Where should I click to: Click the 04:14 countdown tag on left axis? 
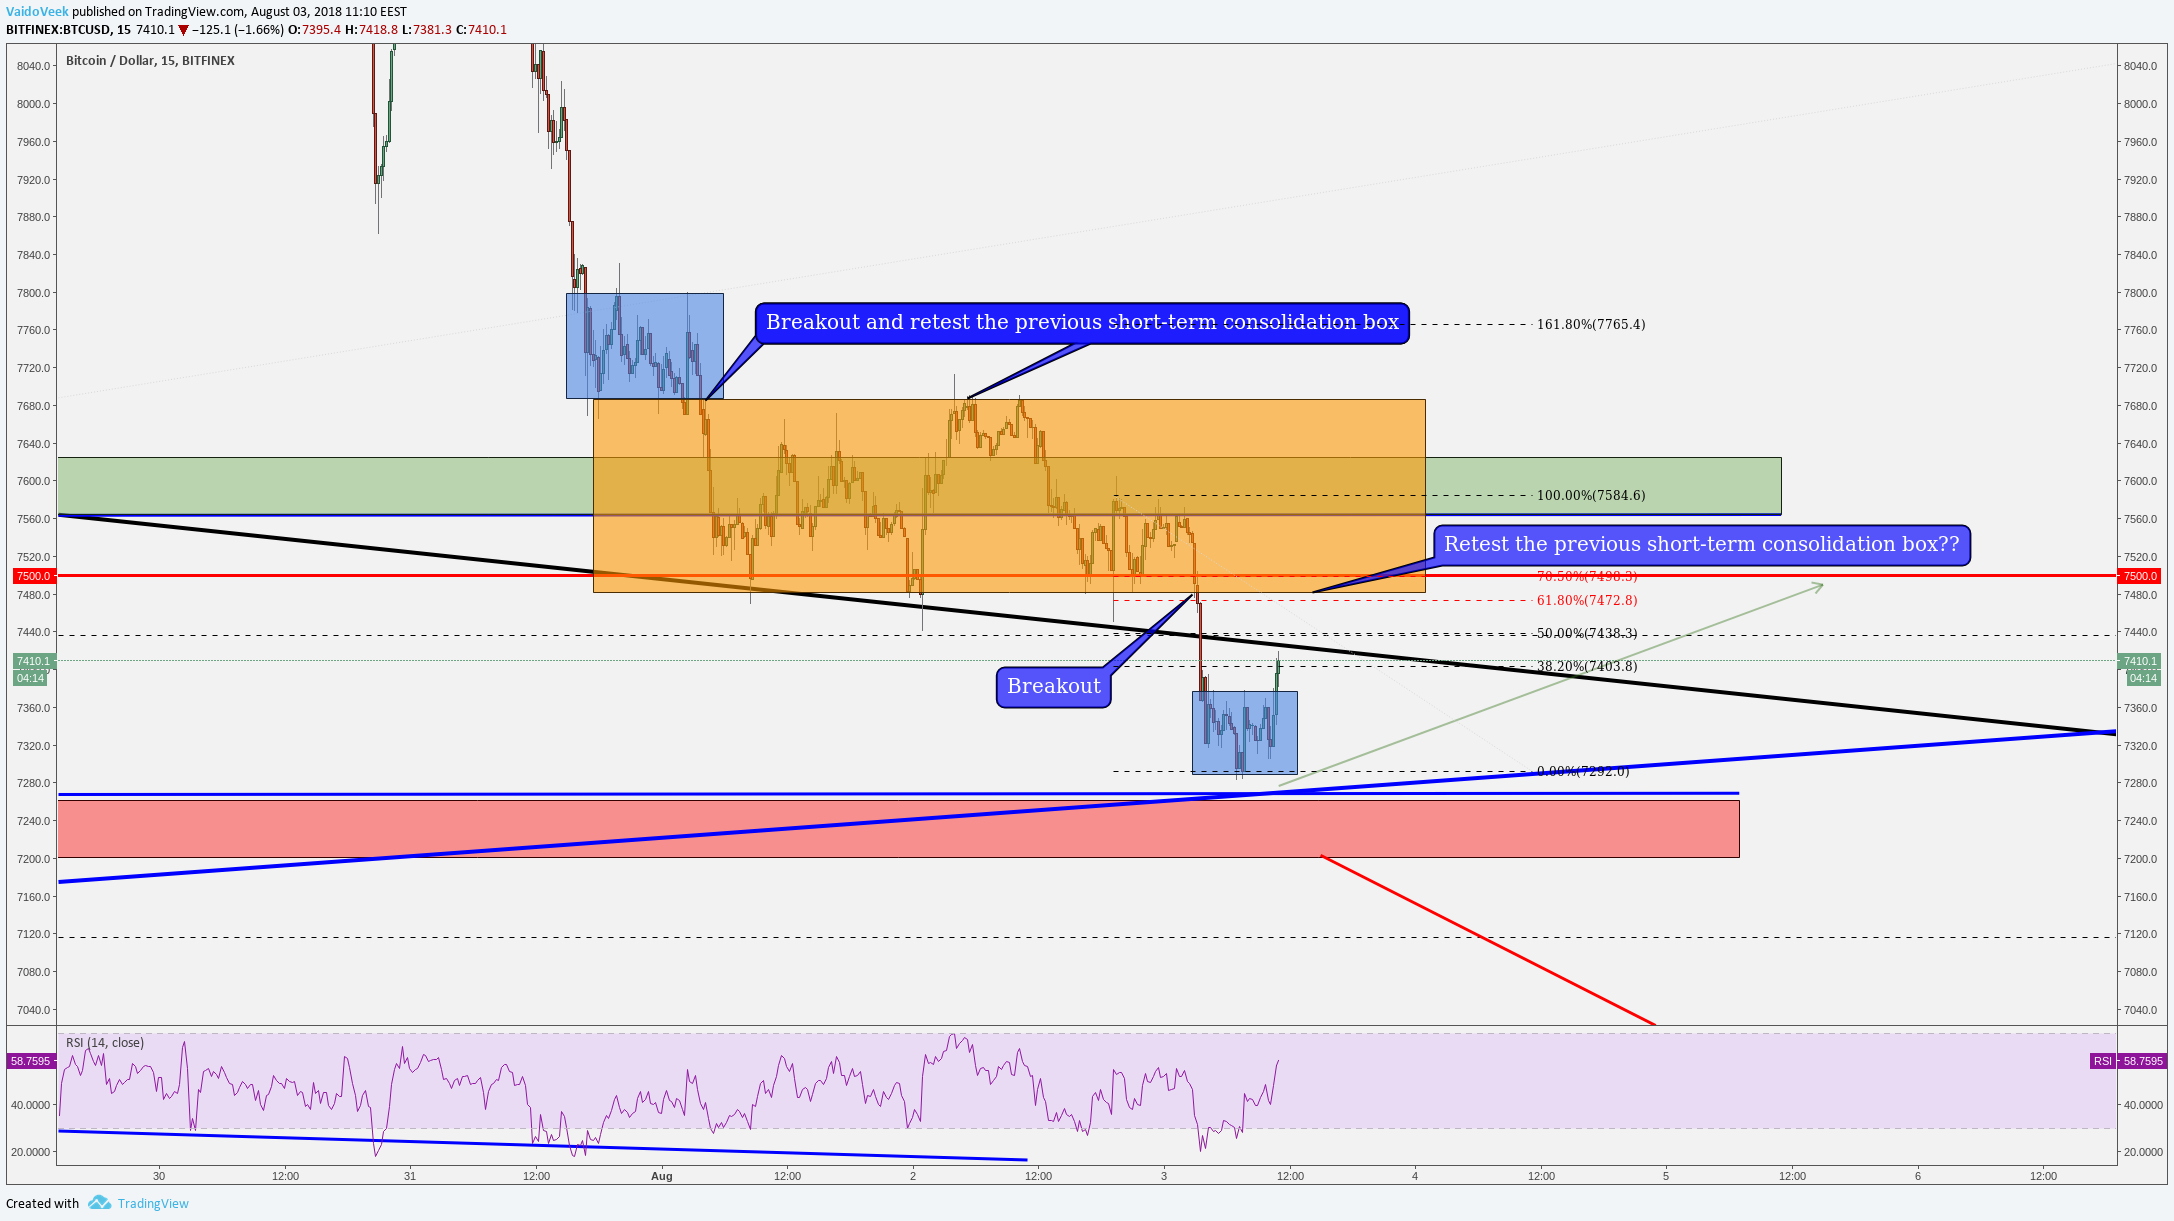30,678
